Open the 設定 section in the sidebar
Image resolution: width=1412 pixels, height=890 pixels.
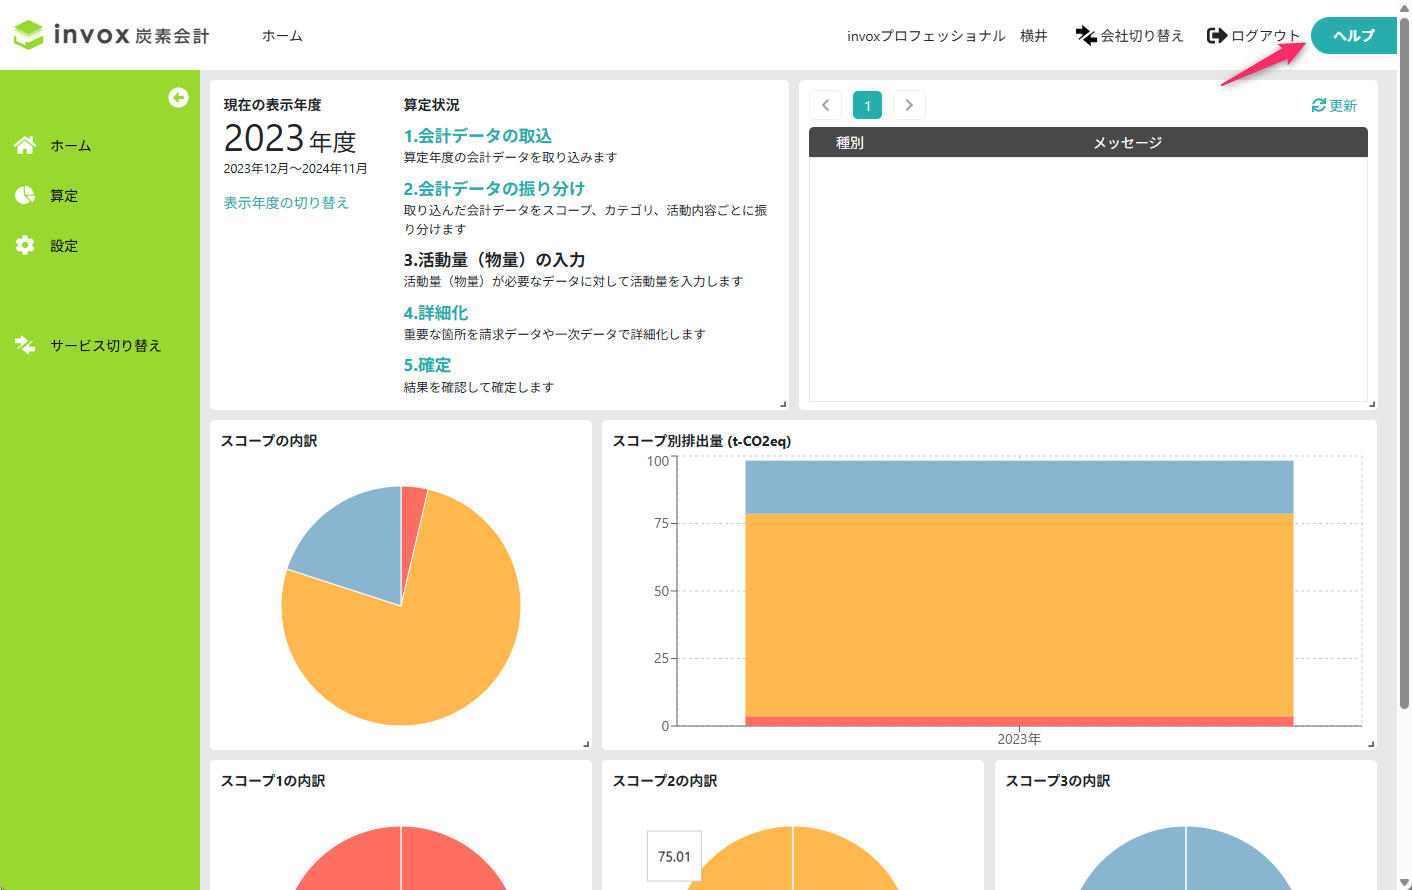(63, 245)
